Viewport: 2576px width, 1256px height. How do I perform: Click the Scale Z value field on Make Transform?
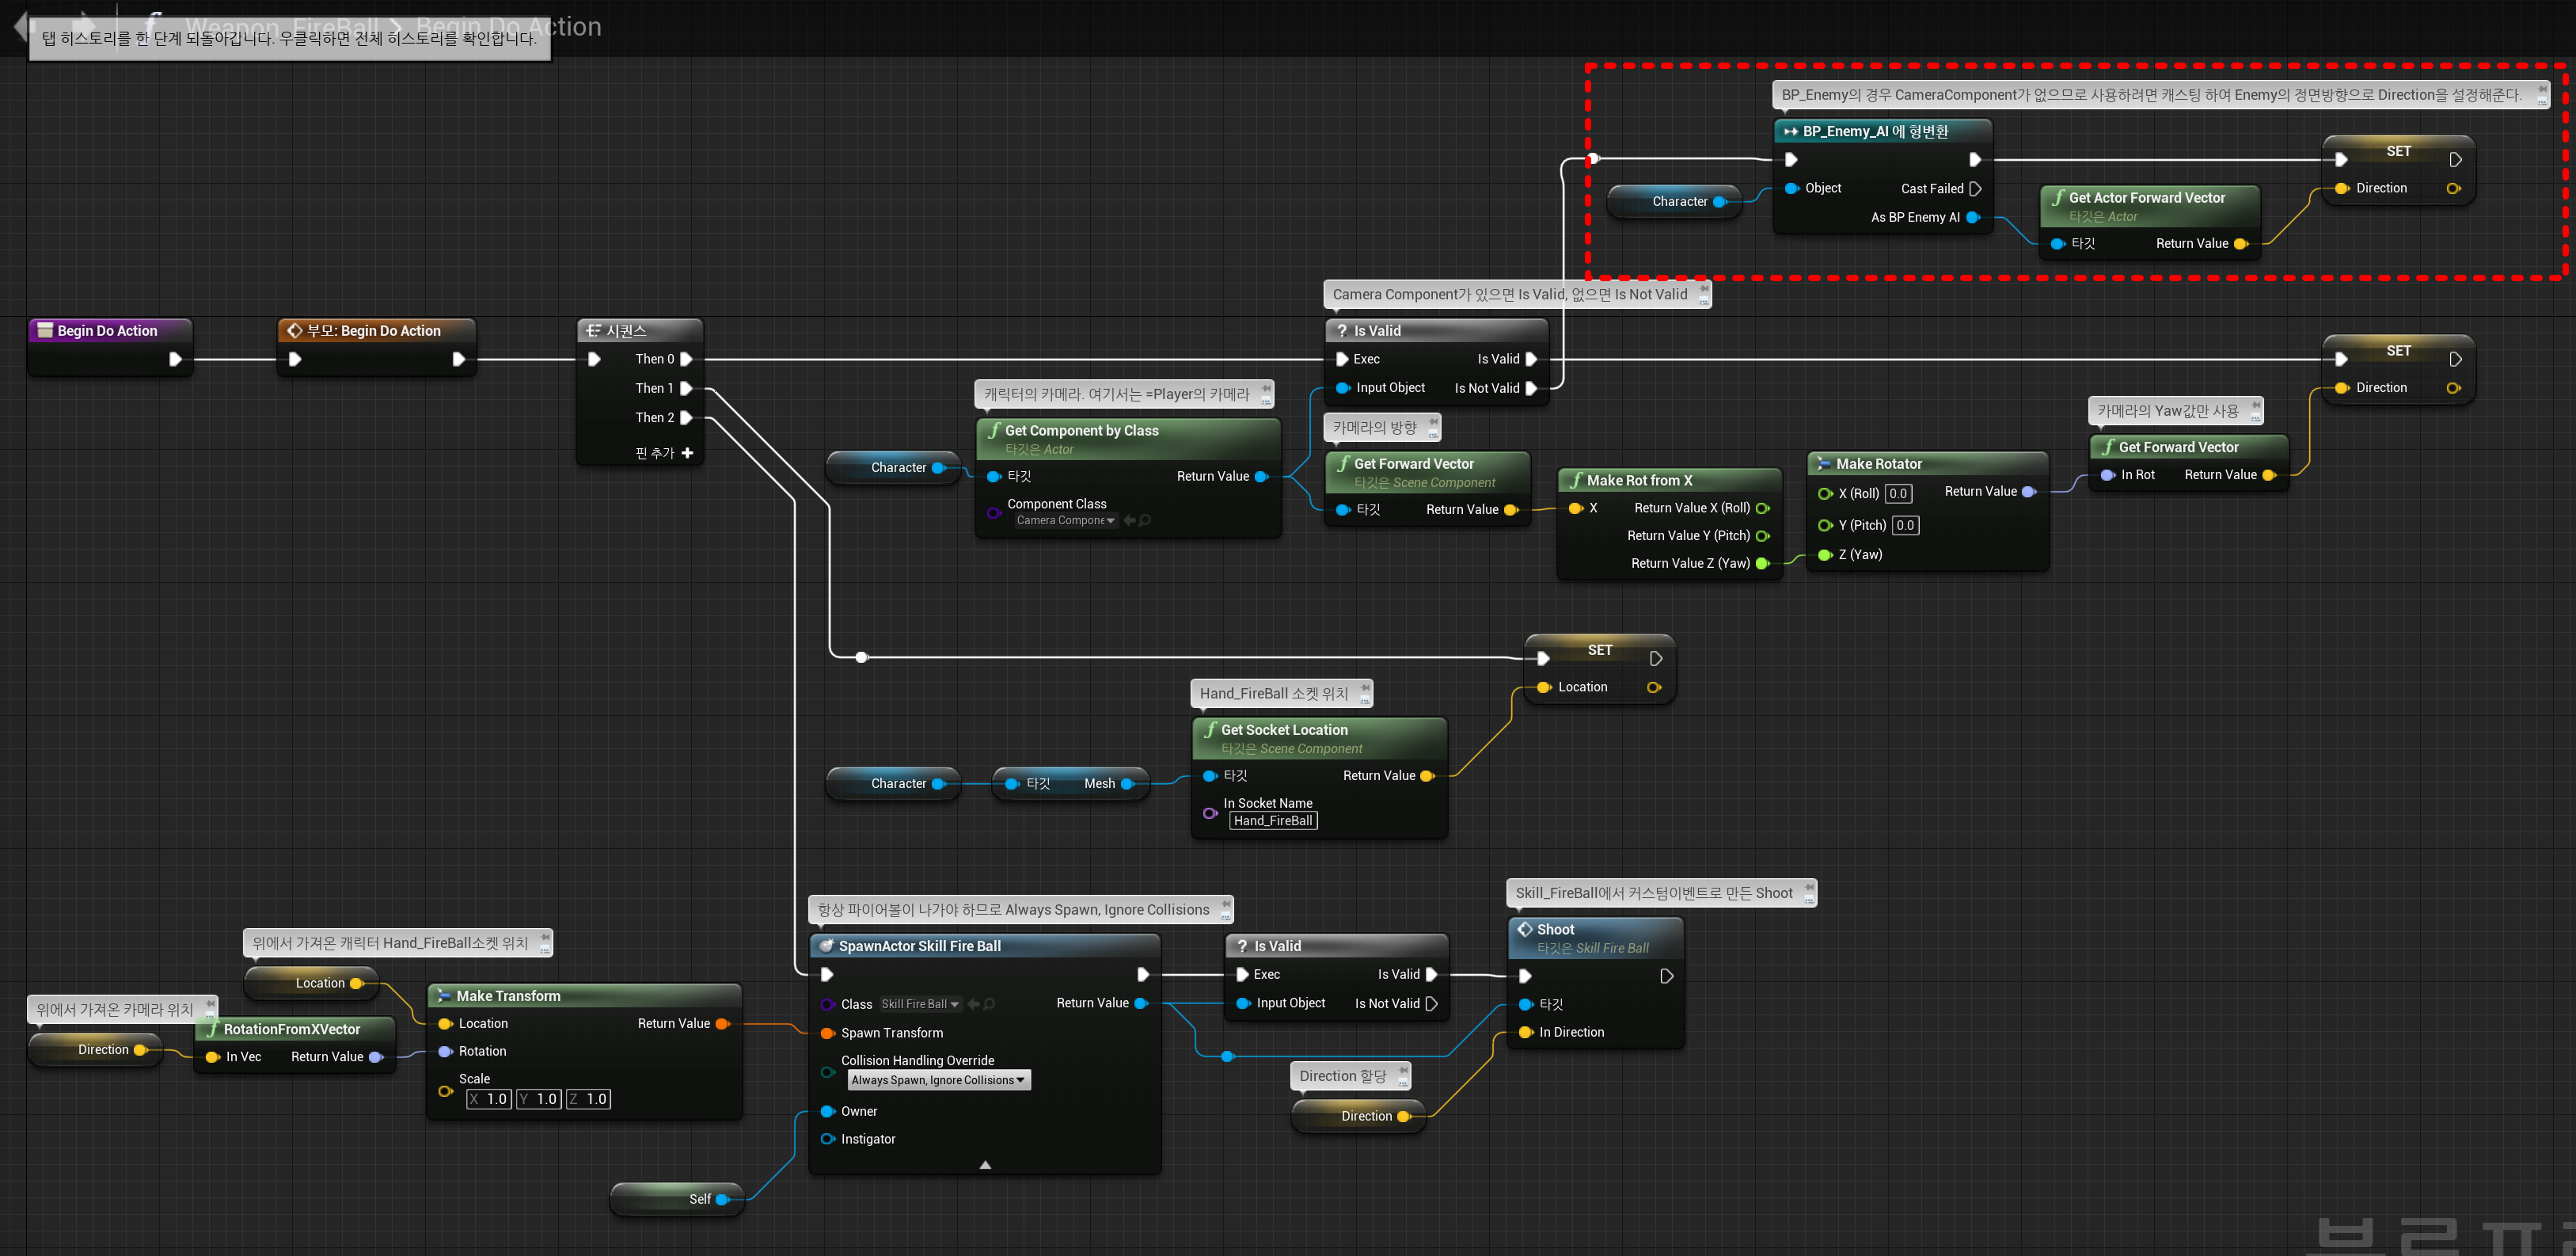pyautogui.click(x=589, y=1099)
